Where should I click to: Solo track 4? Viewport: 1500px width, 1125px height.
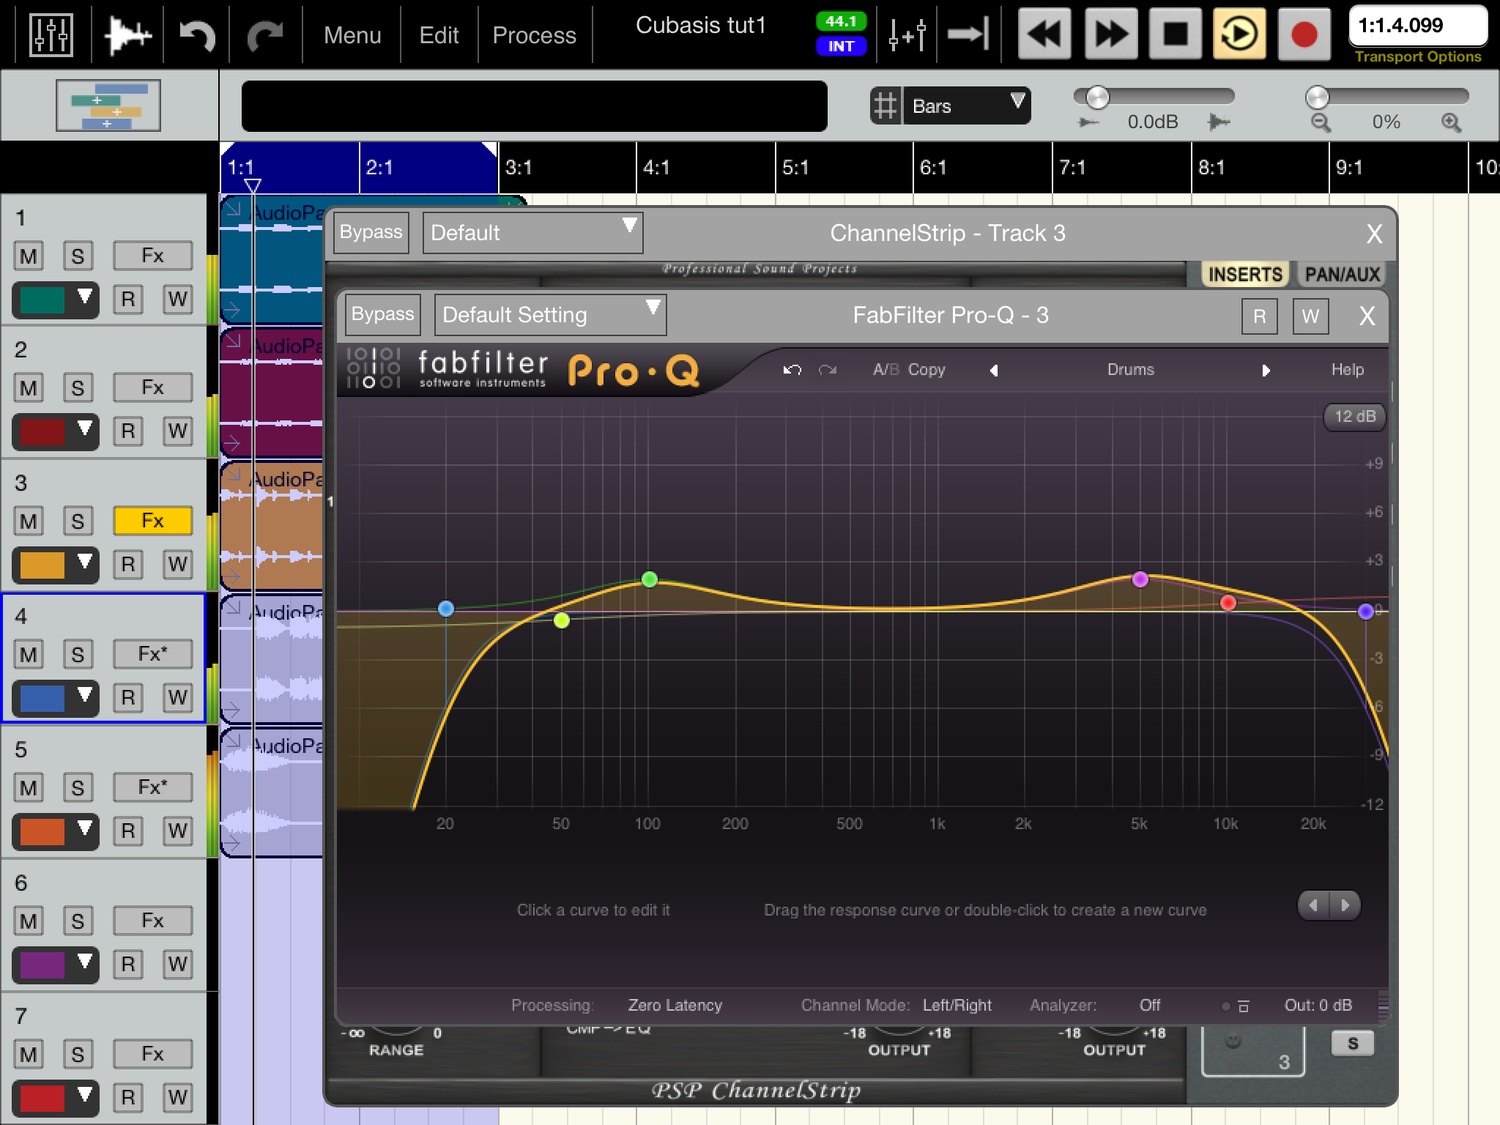pyautogui.click(x=77, y=654)
